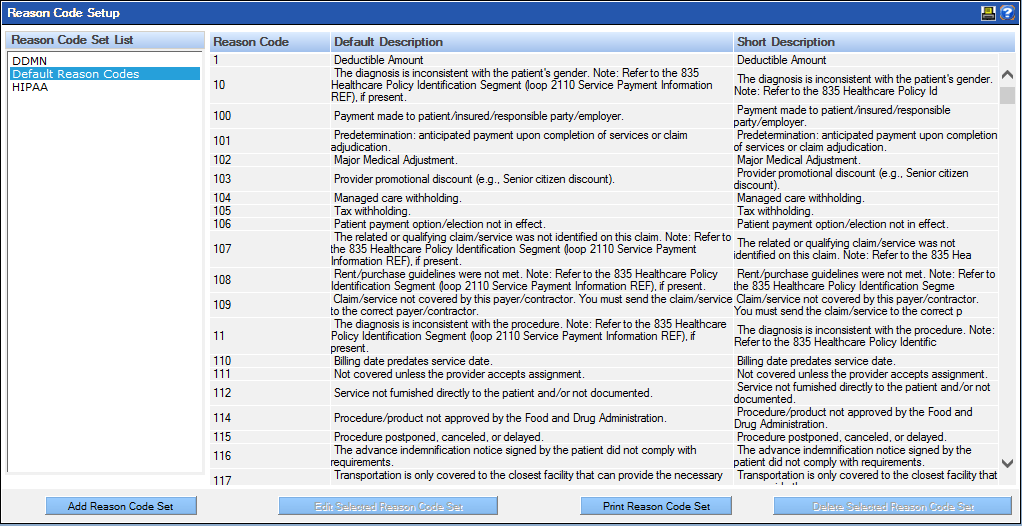Click 'Claim/service not covered by this payer' default description
Image resolution: width=1022 pixels, height=526 pixels.
pos(532,304)
